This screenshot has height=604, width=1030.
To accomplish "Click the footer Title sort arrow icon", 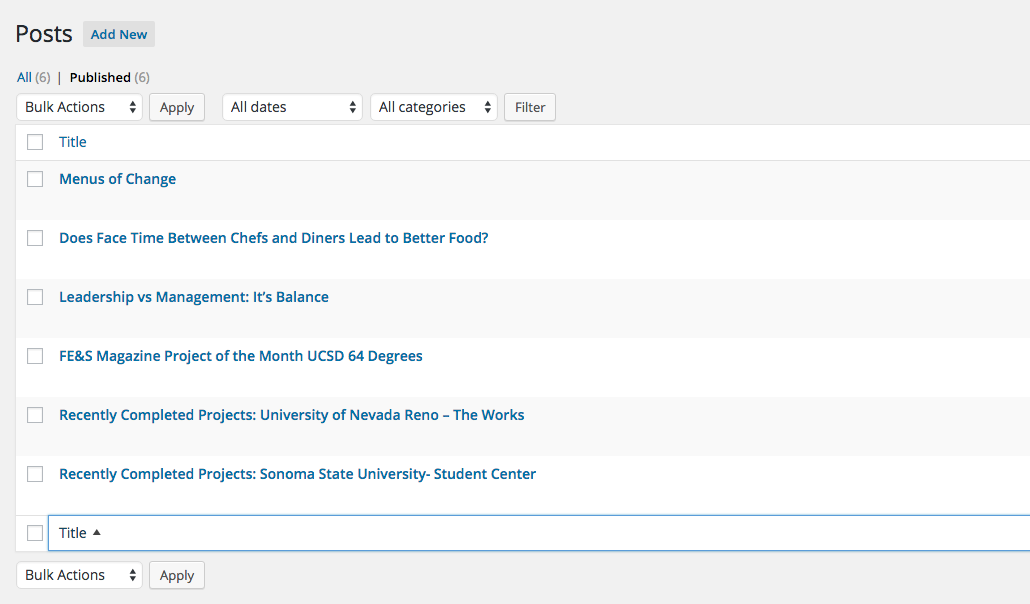I will click(97, 533).
